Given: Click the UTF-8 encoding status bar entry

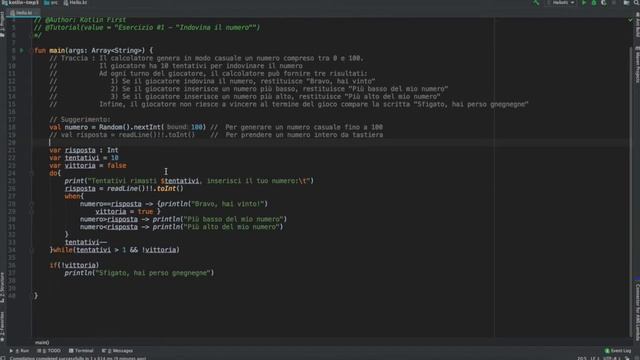Looking at the screenshot, I should click(611, 358).
